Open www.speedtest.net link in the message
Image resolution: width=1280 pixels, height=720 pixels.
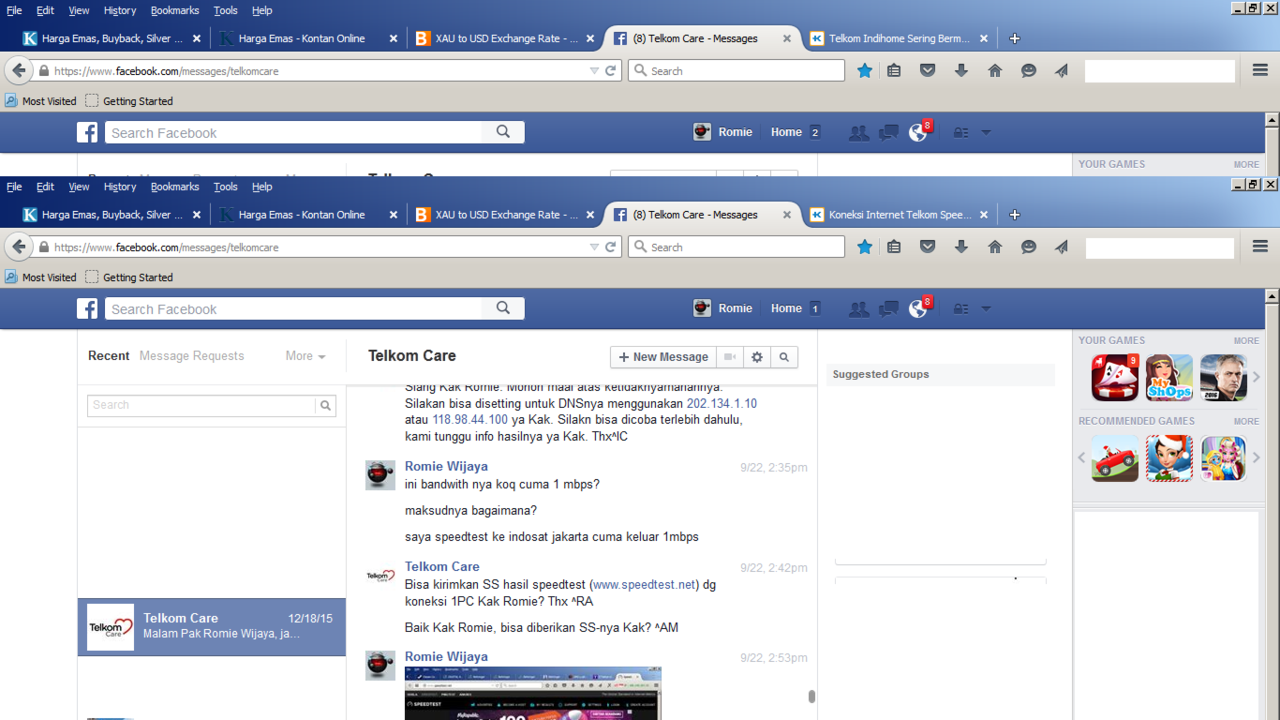click(x=644, y=585)
